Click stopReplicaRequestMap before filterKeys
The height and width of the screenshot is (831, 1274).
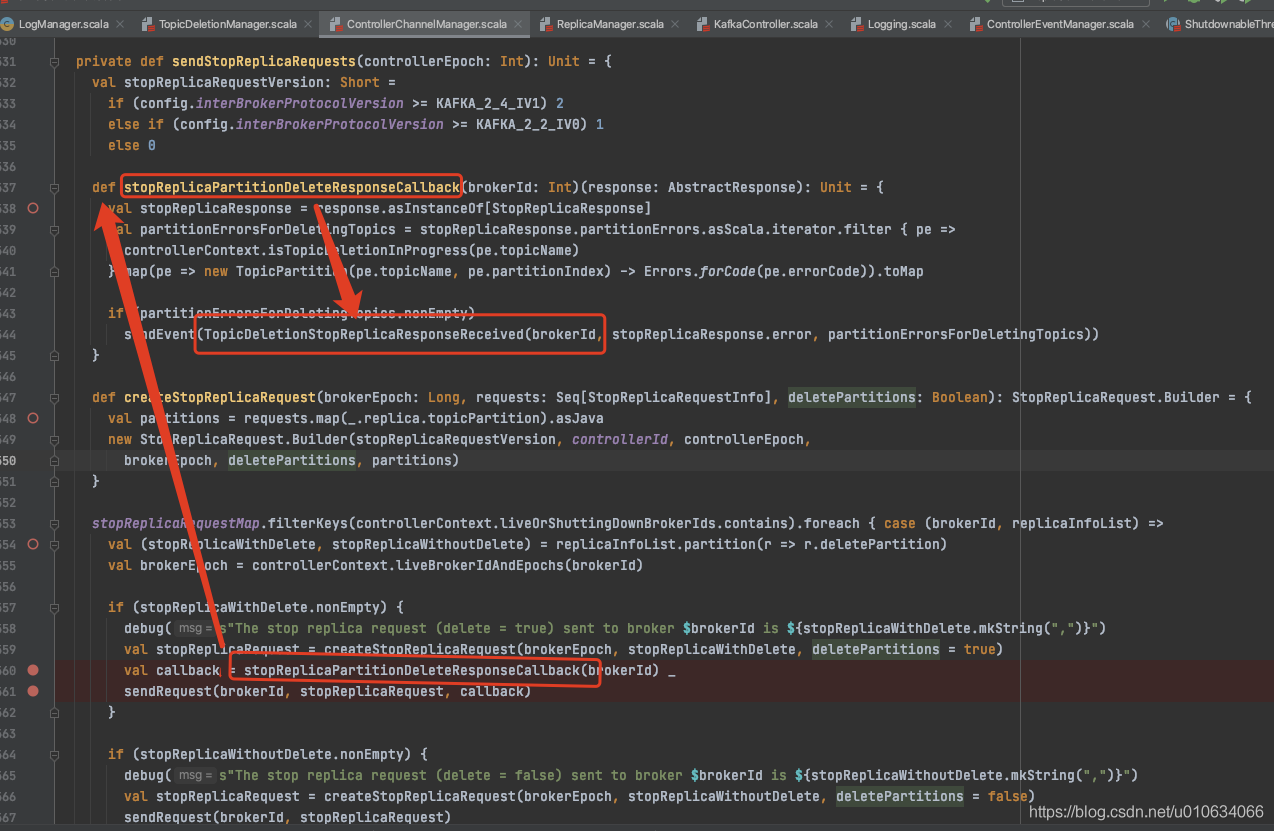(176, 523)
